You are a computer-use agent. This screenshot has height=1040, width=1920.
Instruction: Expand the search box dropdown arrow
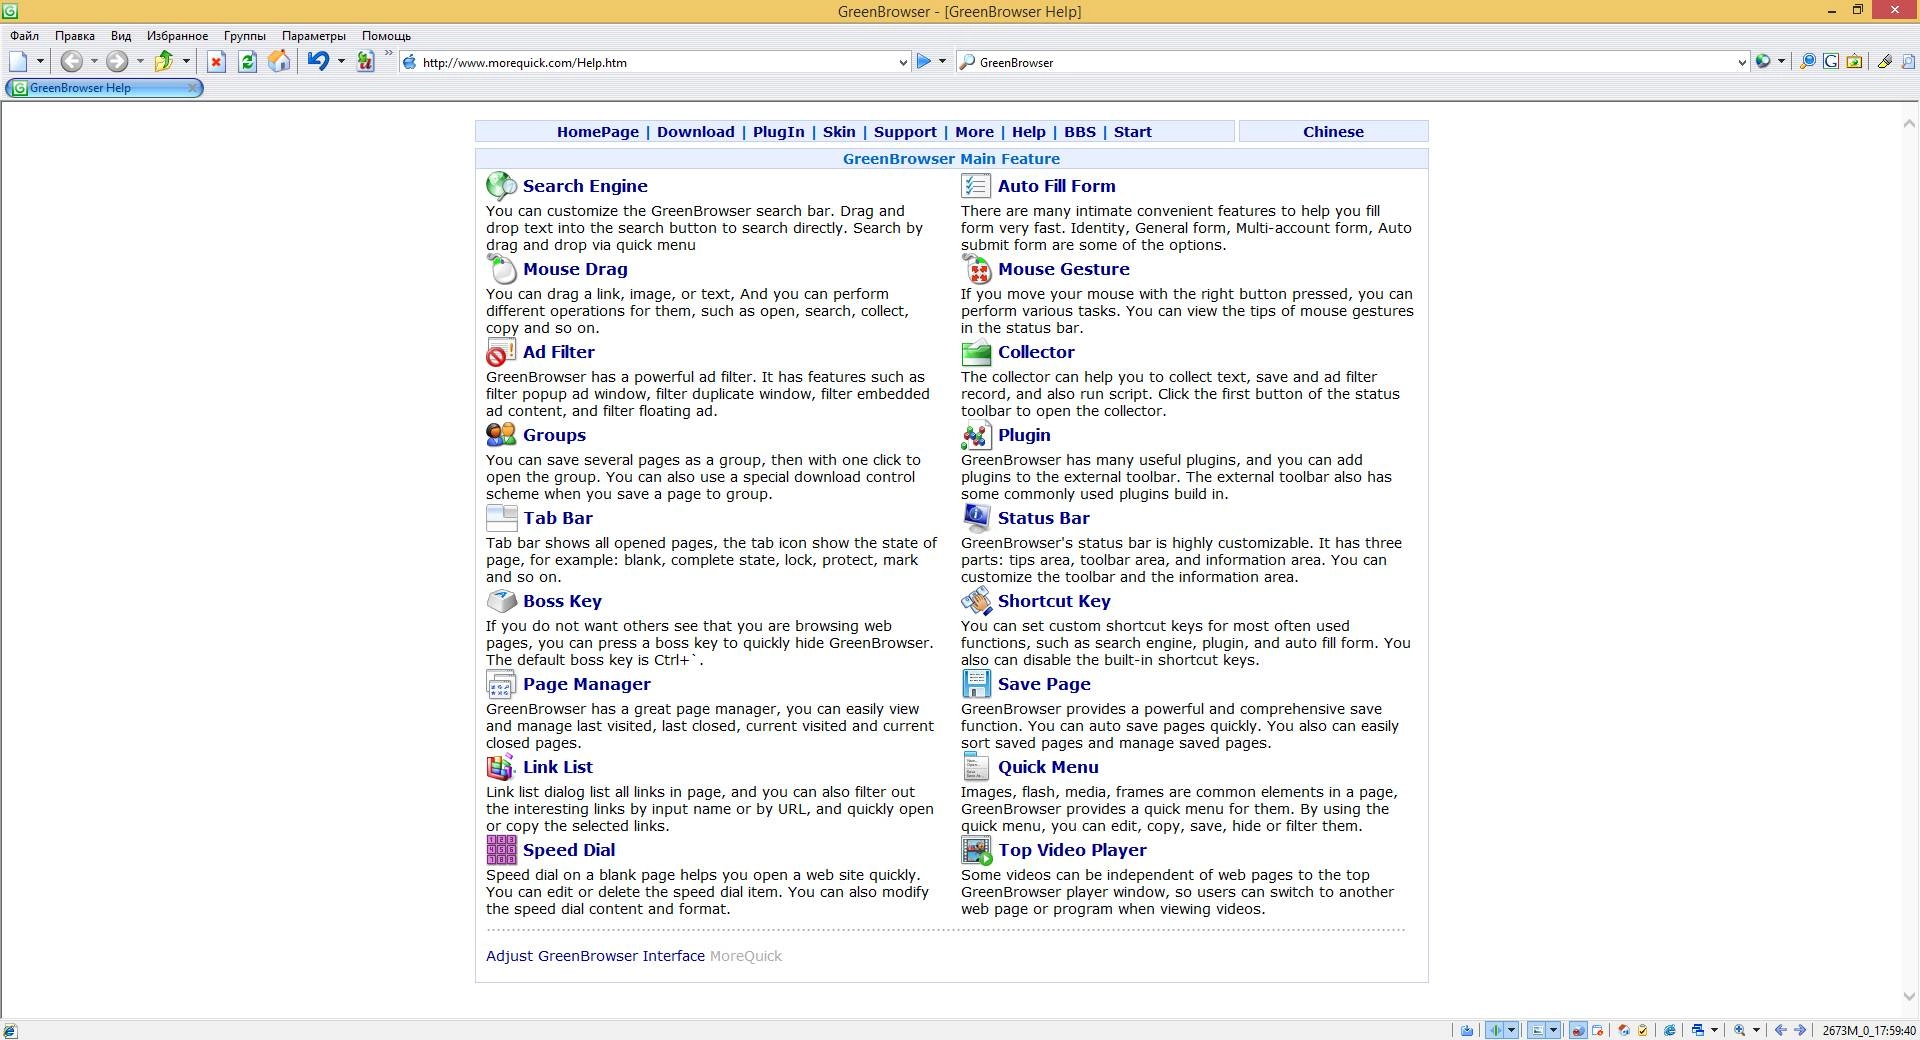pyautogui.click(x=1742, y=62)
